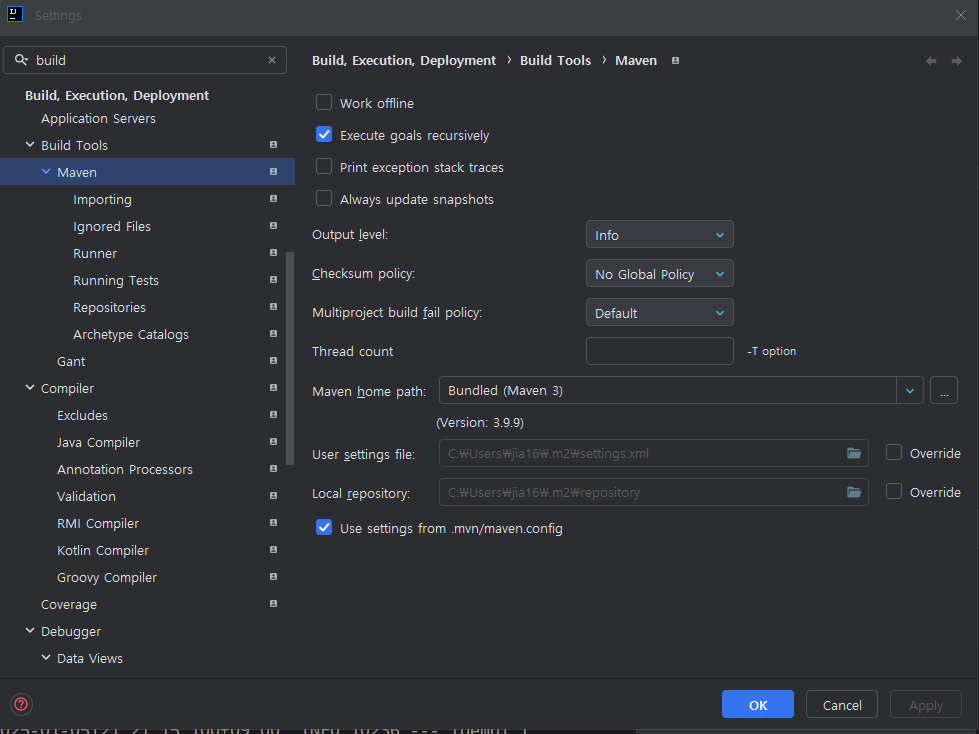The image size is (979, 734).
Task: Collapse the Data Views tree node
Action: pos(46,658)
